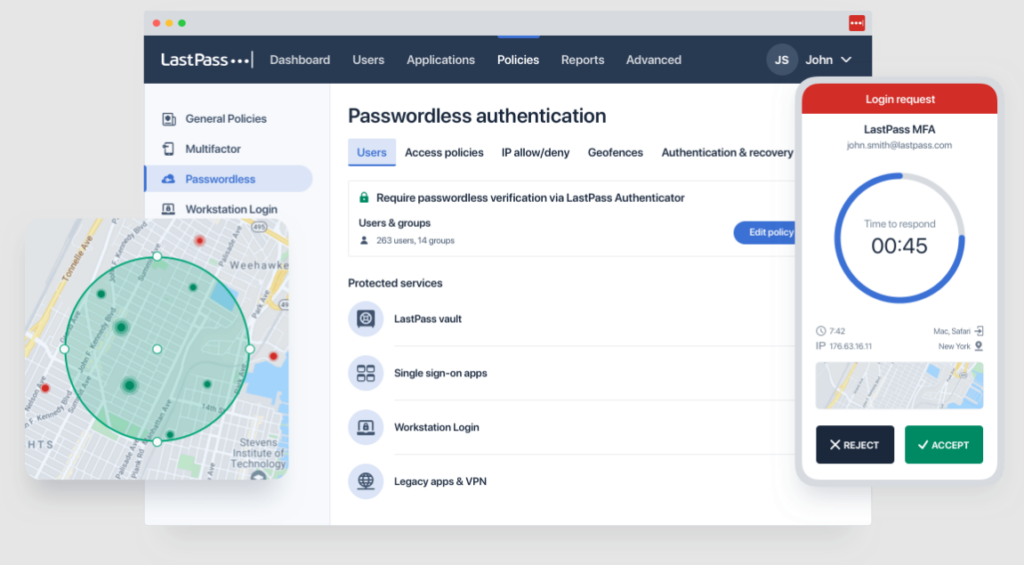Select Multifactor in sidebar
This screenshot has width=1024, height=565.
point(213,149)
